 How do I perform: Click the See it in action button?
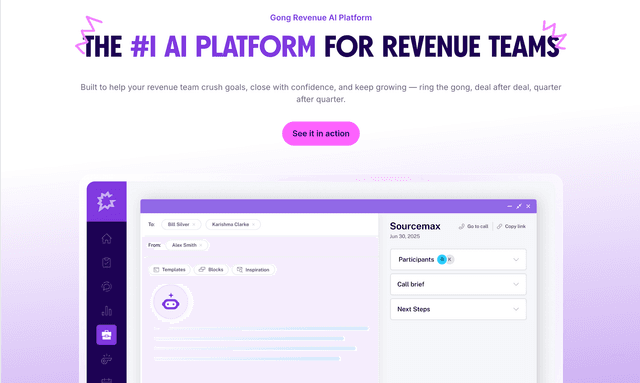pos(321,134)
